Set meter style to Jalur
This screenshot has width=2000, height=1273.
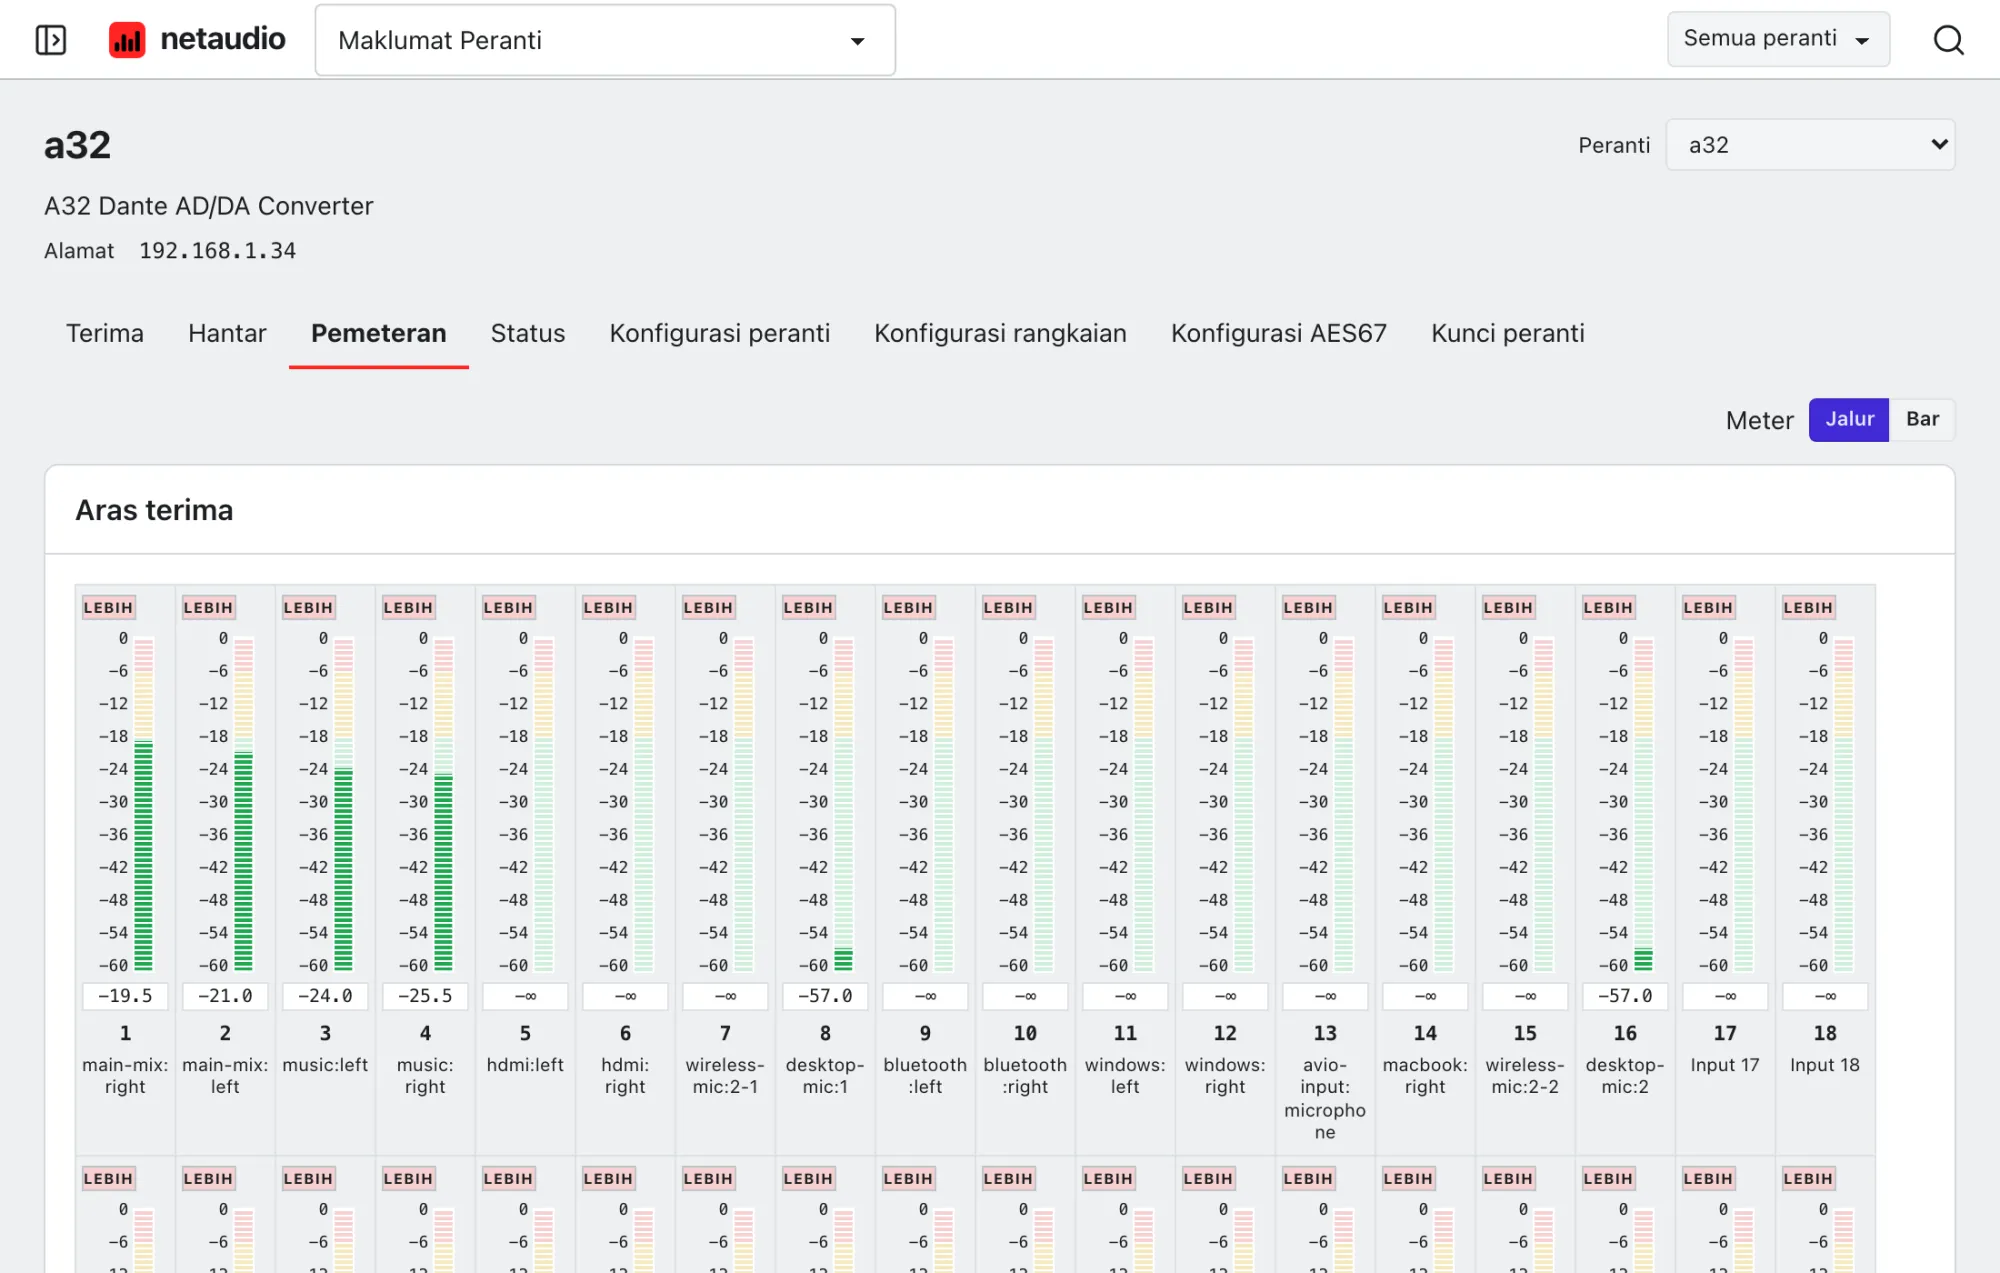[1849, 420]
